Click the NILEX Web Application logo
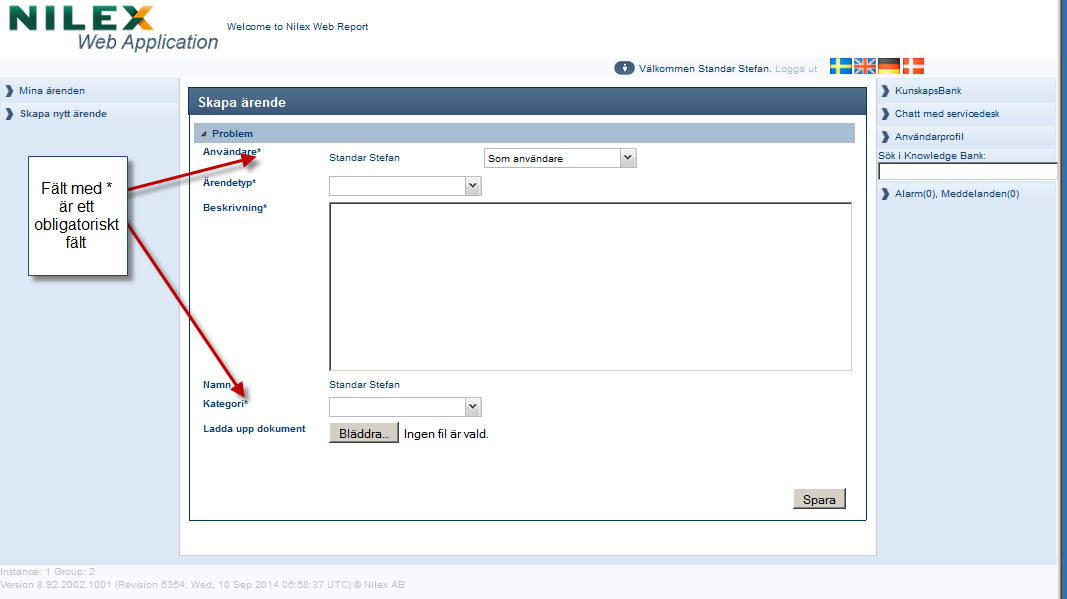The width and height of the screenshot is (1067, 599). (x=114, y=28)
